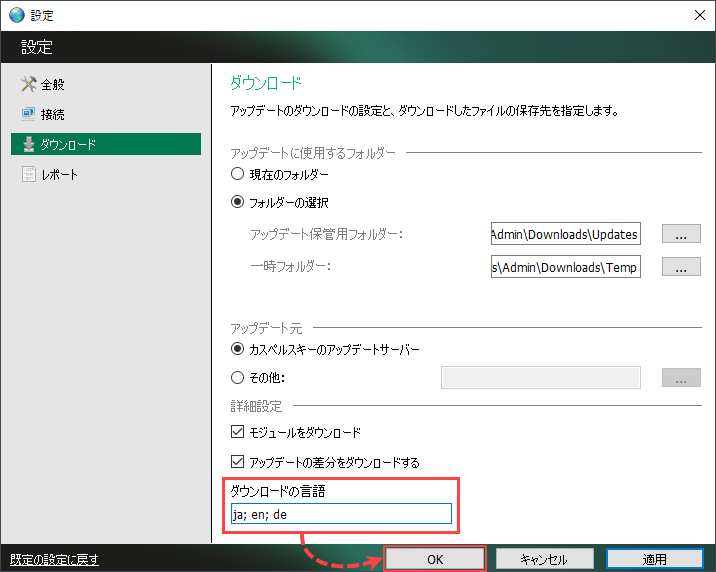The height and width of the screenshot is (572, 716).
Task: Click 既定の設定に戻す link
Action: point(54,560)
